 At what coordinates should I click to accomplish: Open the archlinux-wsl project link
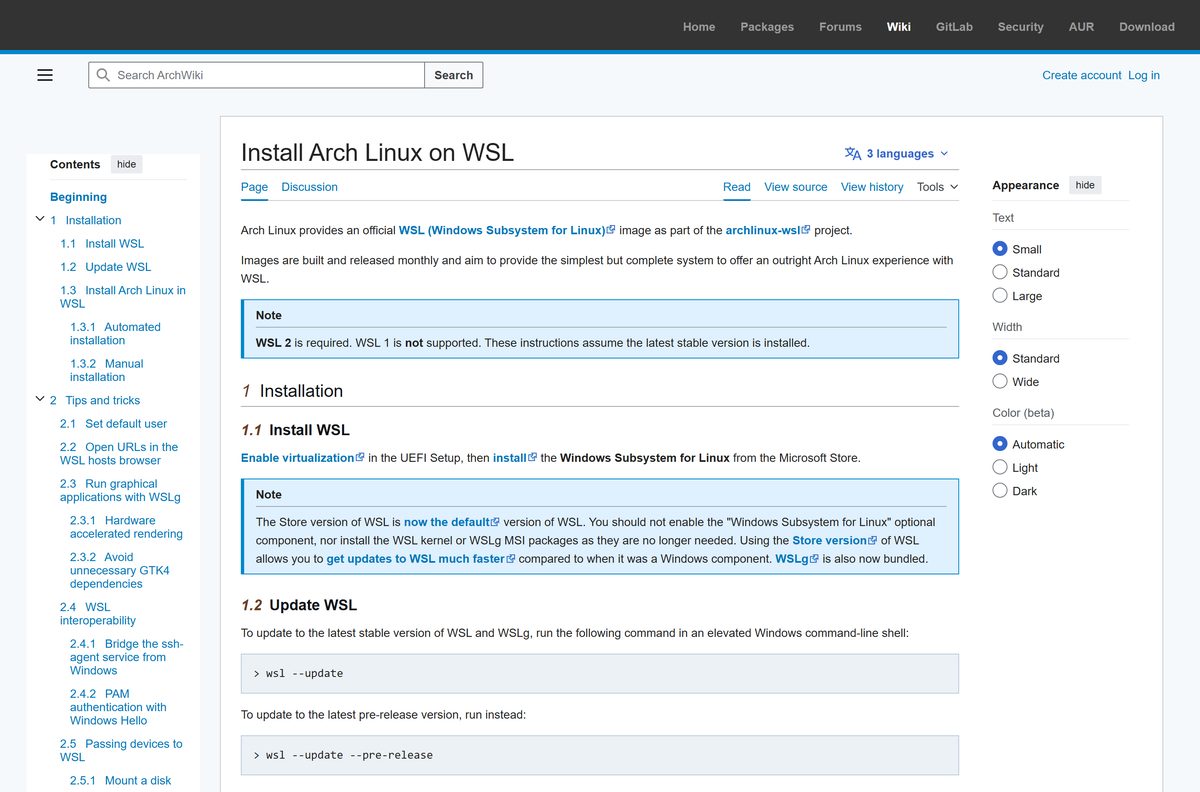pyautogui.click(x=768, y=230)
